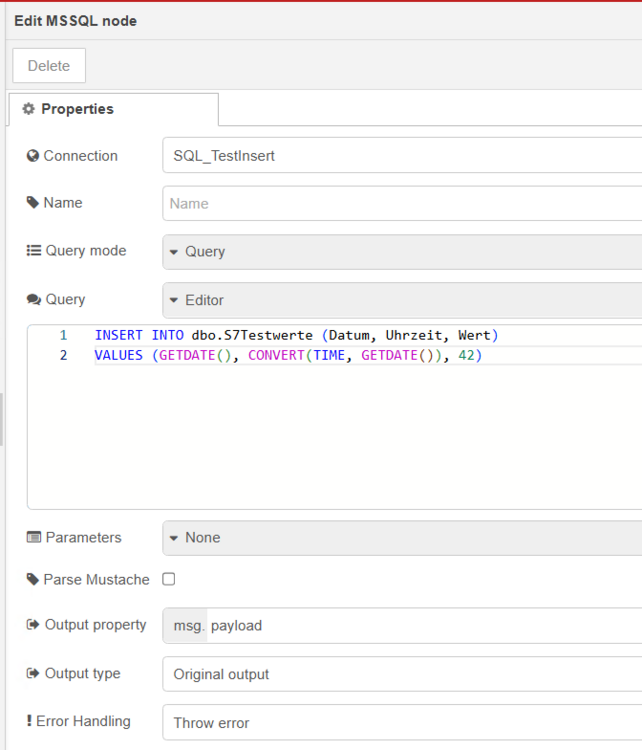Click the tag icon beside Parse Mustache
Image resolution: width=642 pixels, height=750 pixels.
point(33,580)
